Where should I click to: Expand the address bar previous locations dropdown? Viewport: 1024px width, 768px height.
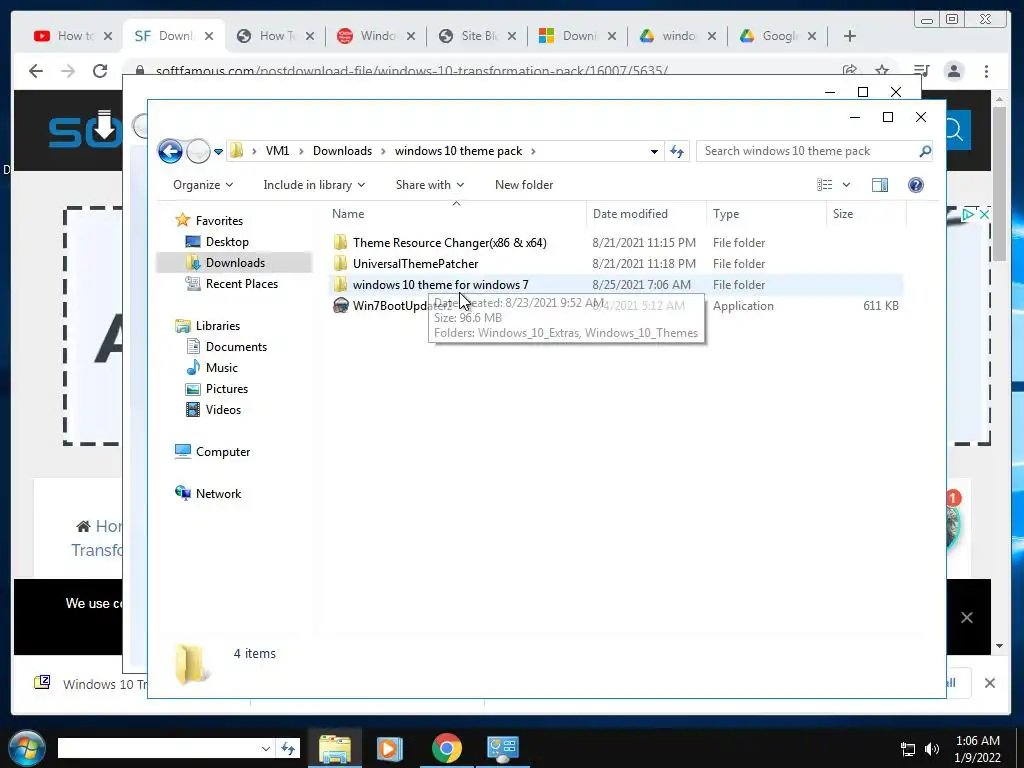pyautogui.click(x=654, y=152)
